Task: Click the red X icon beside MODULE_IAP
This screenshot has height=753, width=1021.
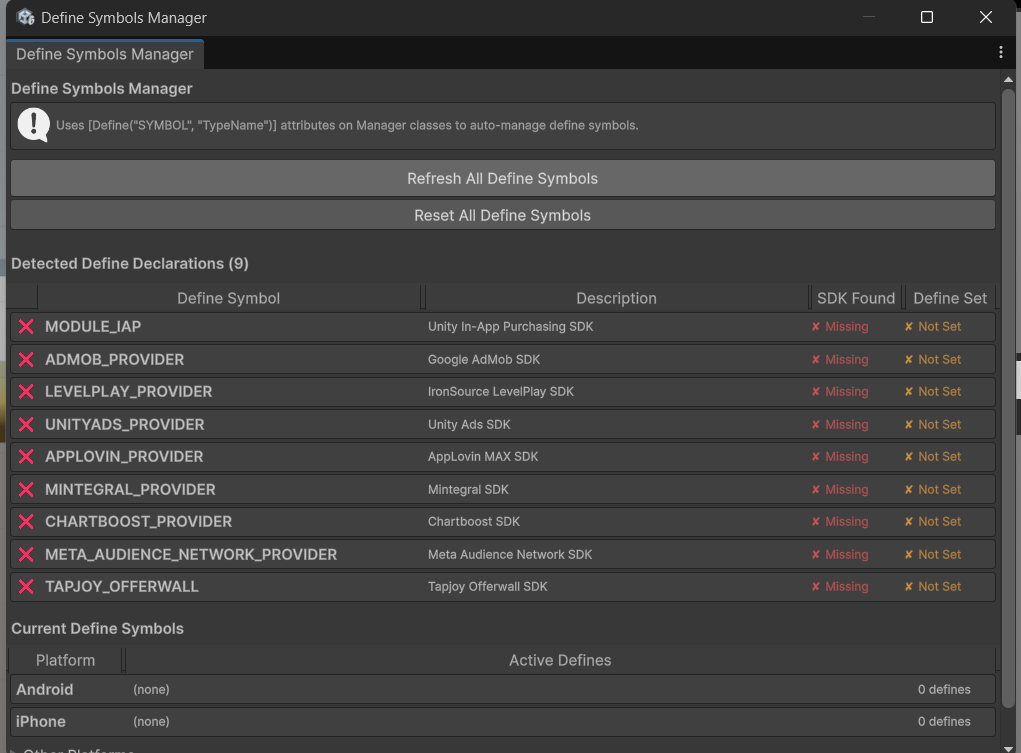Action: [x=26, y=327]
